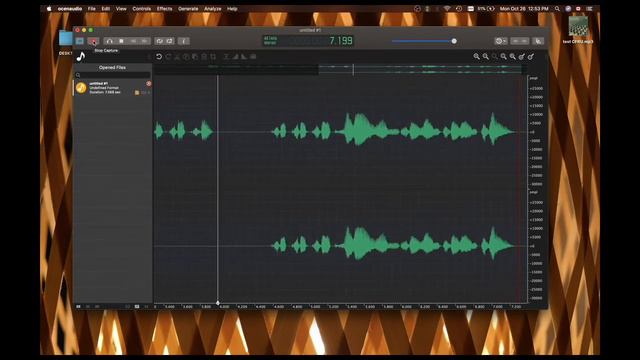Click the last vertical zoom icon
Image resolution: width=640 pixels, height=360 pixels.
tap(531, 57)
